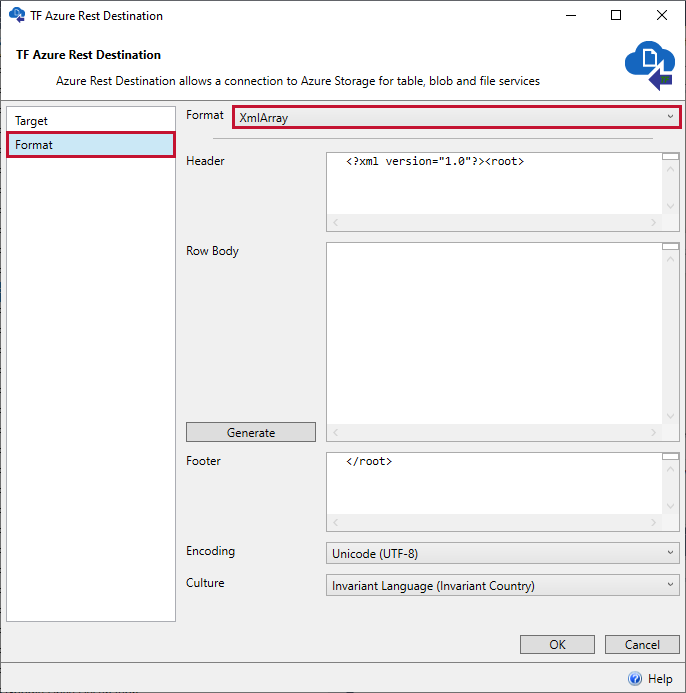Click Footer box vertical scroll down arrow
686x693 pixels.
pyautogui.click(x=670, y=506)
